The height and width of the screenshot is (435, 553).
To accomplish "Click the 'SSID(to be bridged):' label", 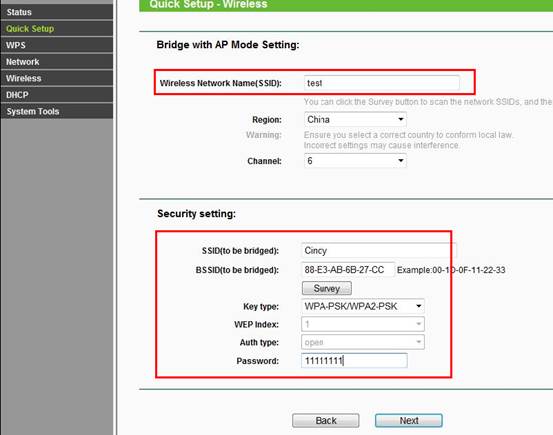I will point(240,251).
